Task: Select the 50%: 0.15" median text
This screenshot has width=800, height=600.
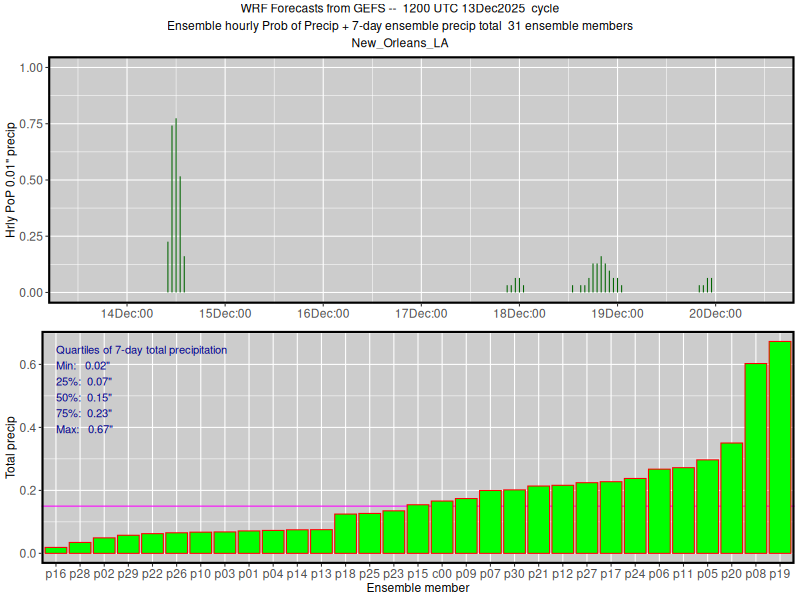Action: pyautogui.click(x=84, y=397)
